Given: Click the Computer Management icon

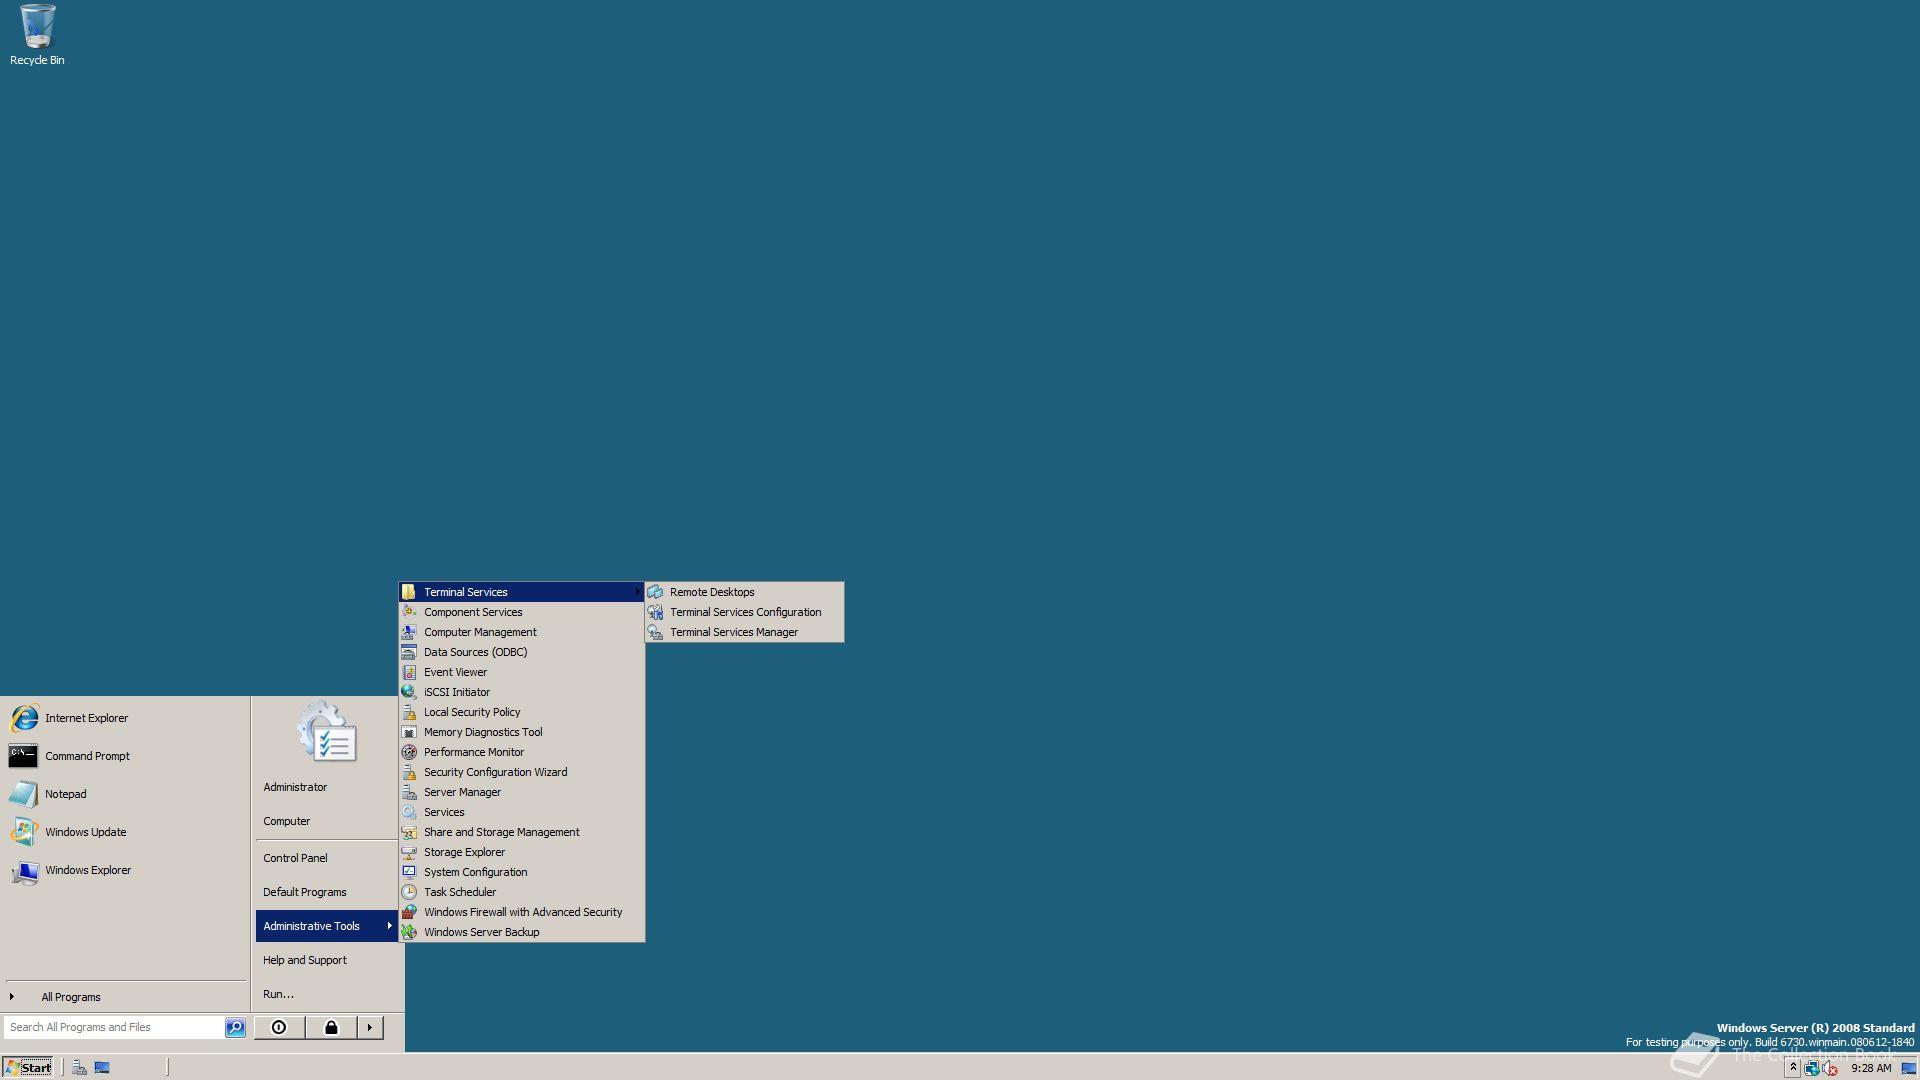Looking at the screenshot, I should click(x=409, y=632).
